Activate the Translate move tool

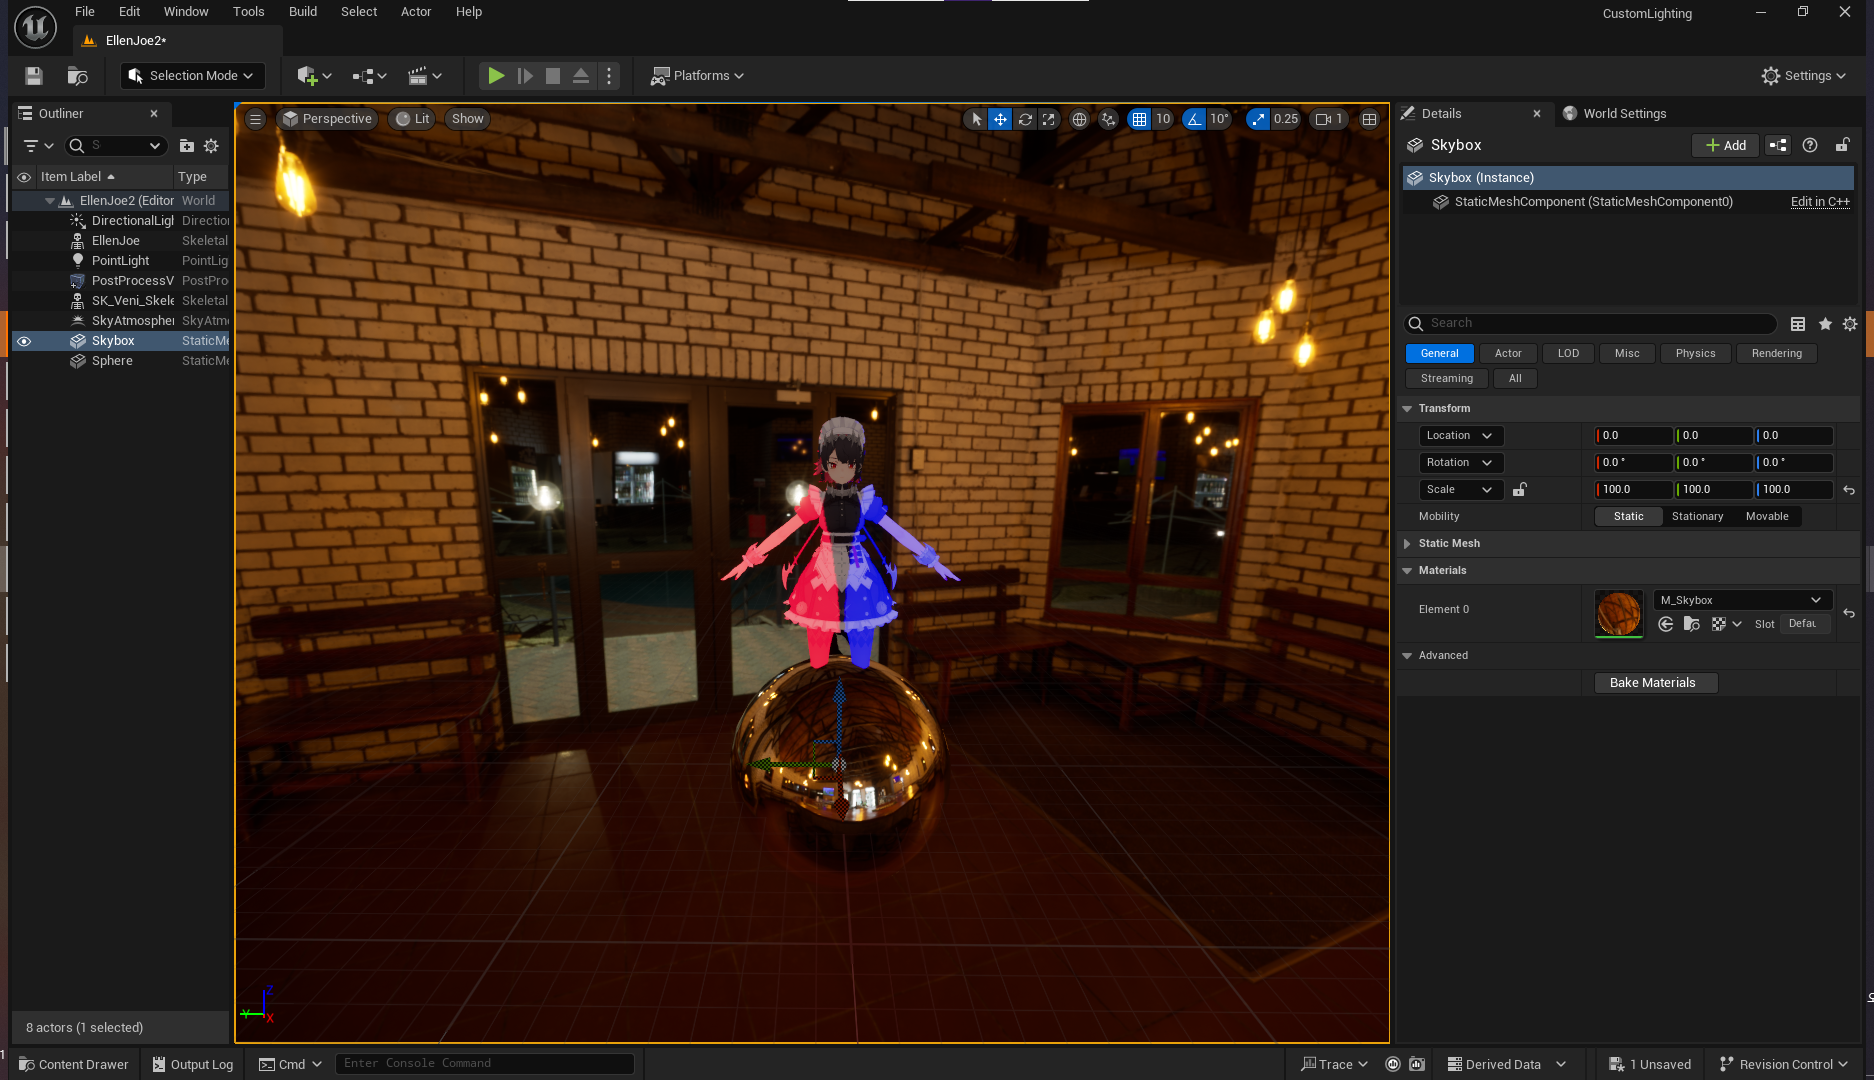click(x=1000, y=119)
